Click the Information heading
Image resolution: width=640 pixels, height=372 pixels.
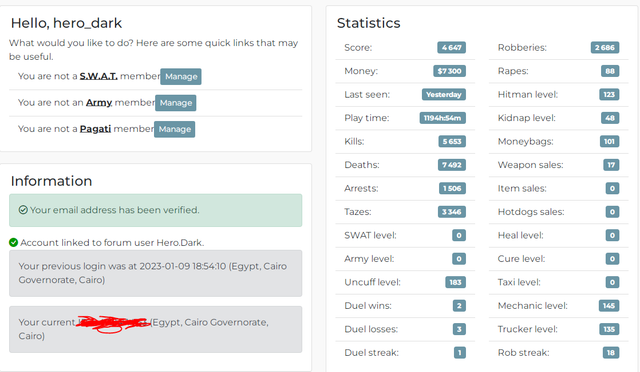pos(51,181)
